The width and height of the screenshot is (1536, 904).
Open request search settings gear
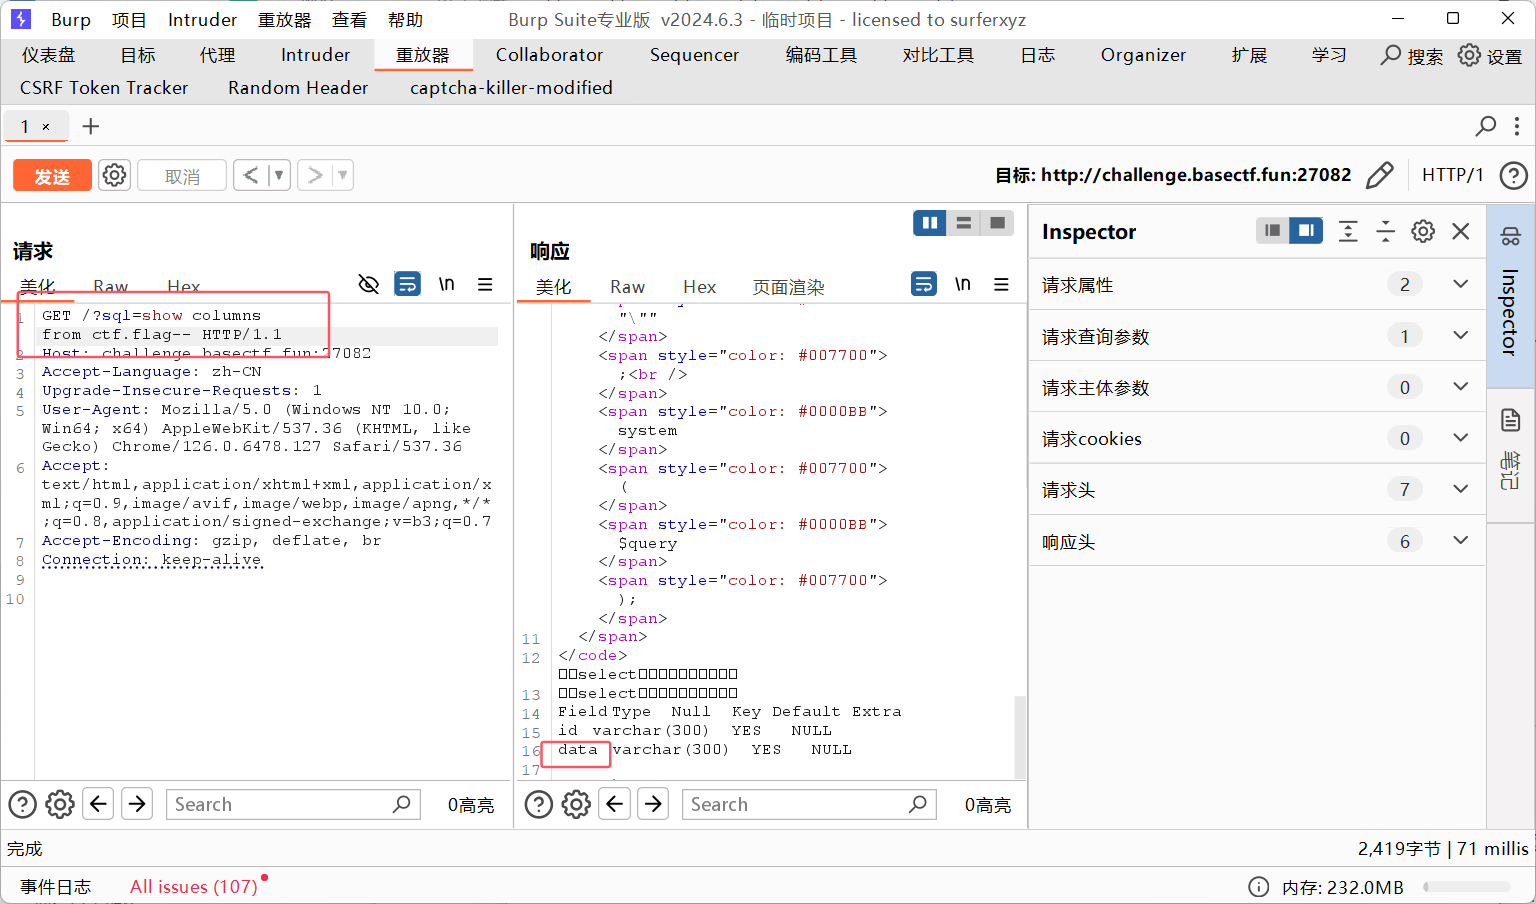[60, 804]
